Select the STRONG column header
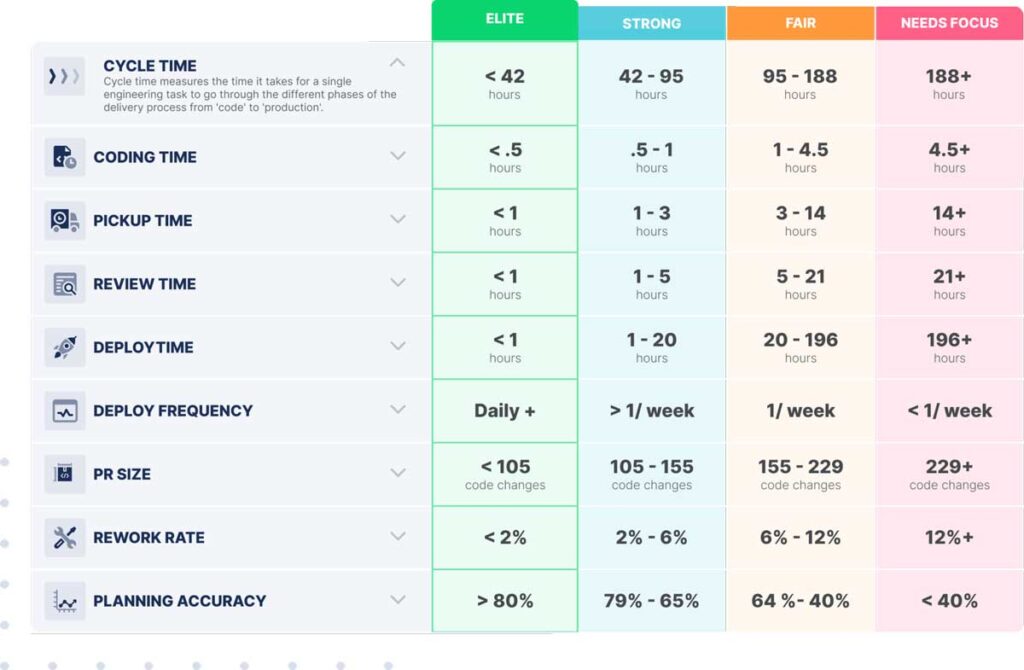 click(652, 23)
